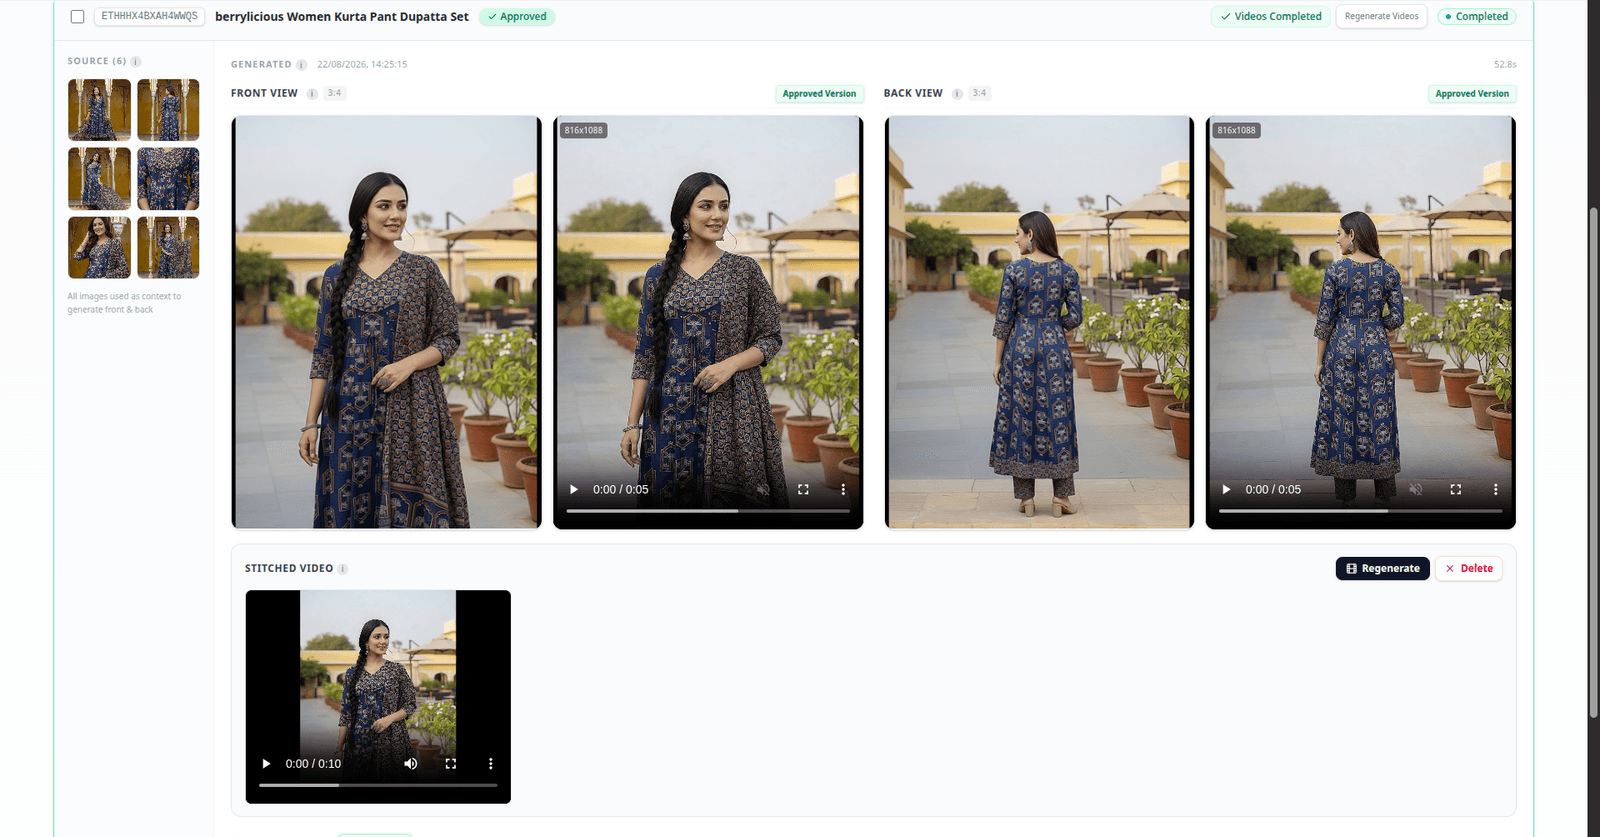Seek on stitched video progress bar
Screen dimensions: 1600x837
click(378, 785)
